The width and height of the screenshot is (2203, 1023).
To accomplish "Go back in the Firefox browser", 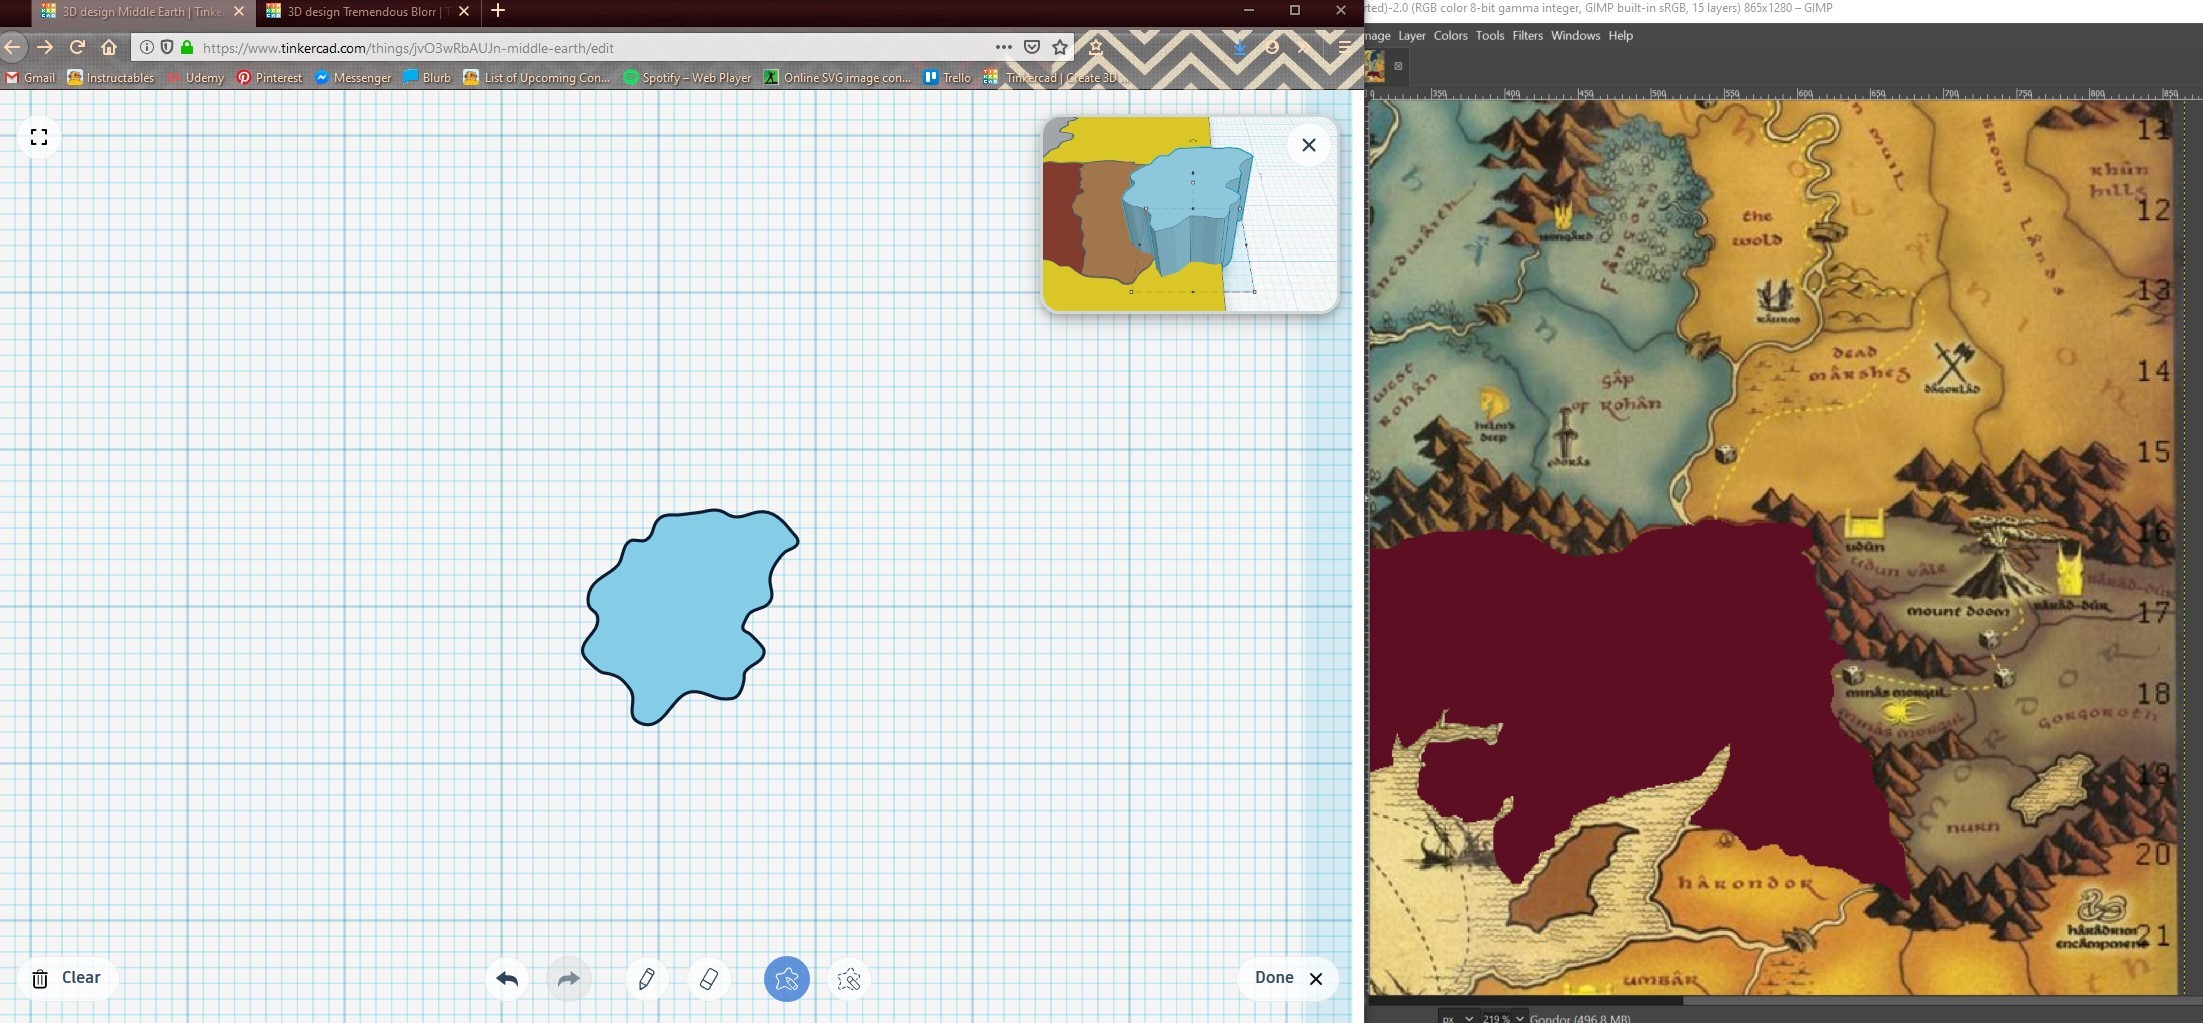I will pos(12,47).
